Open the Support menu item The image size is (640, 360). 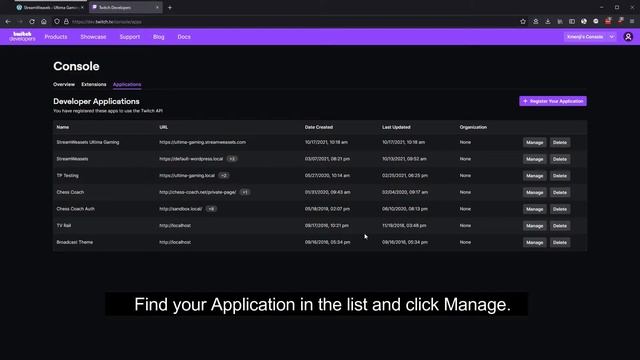click(130, 37)
